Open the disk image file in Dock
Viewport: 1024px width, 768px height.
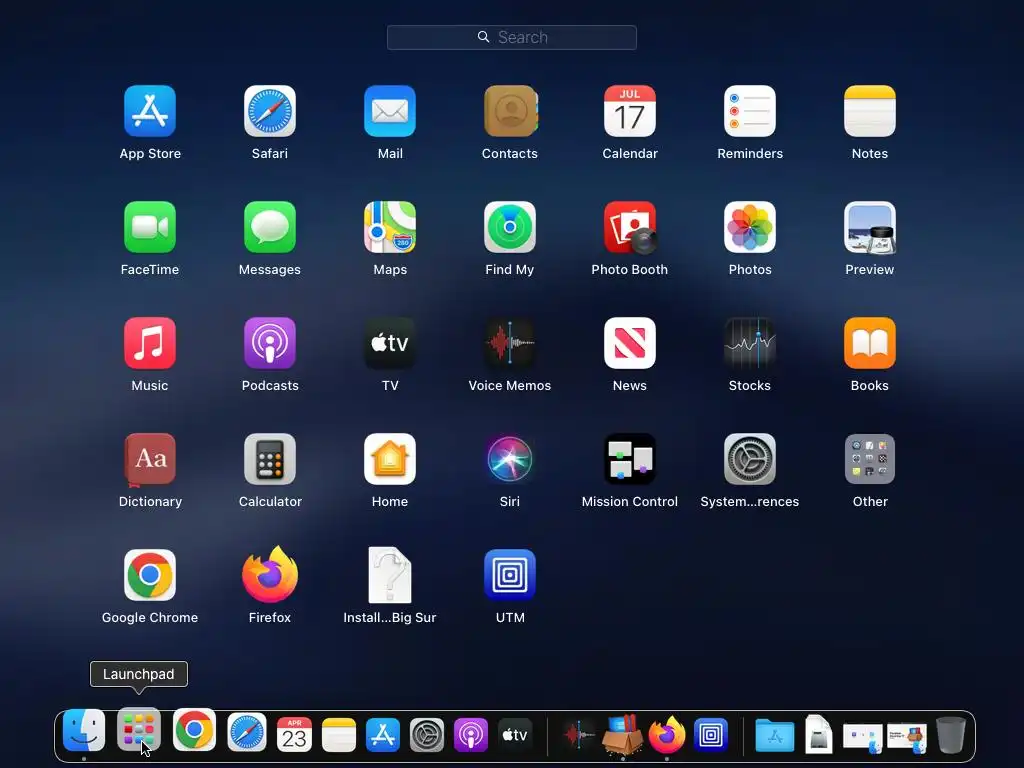[818, 734]
